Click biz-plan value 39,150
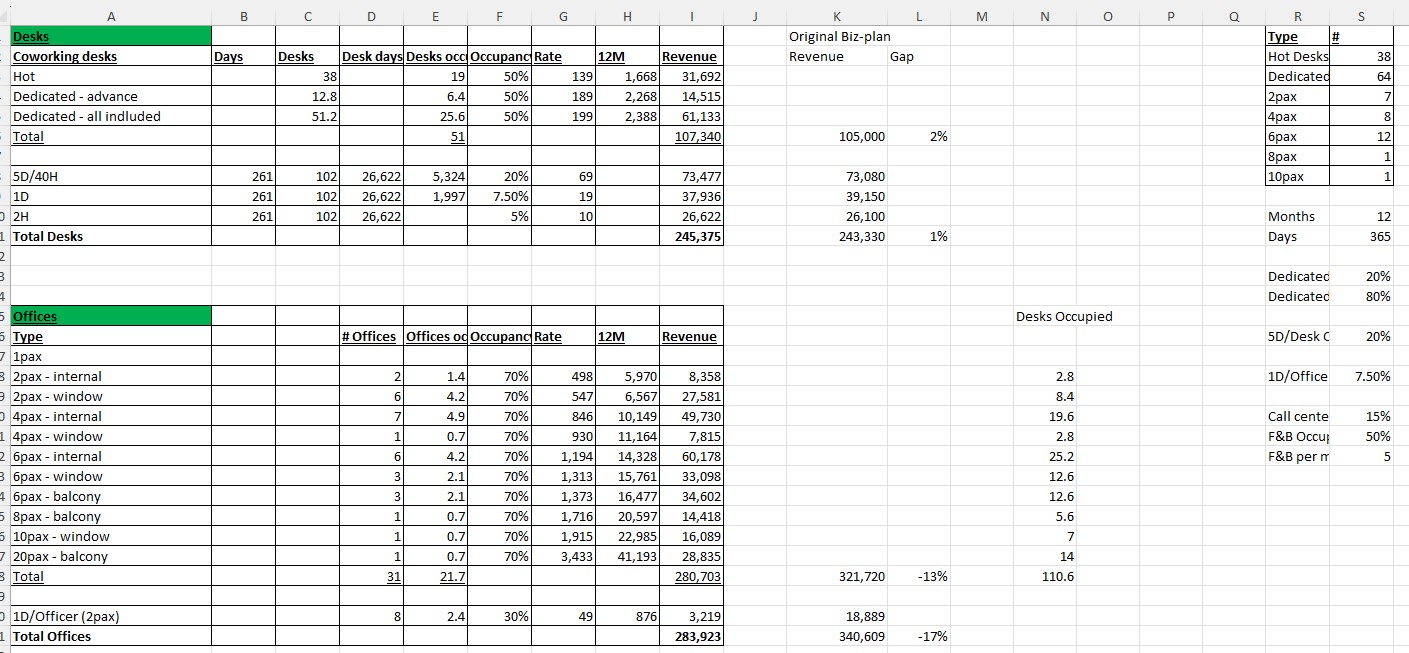This screenshot has height=653, width=1409. [837, 196]
